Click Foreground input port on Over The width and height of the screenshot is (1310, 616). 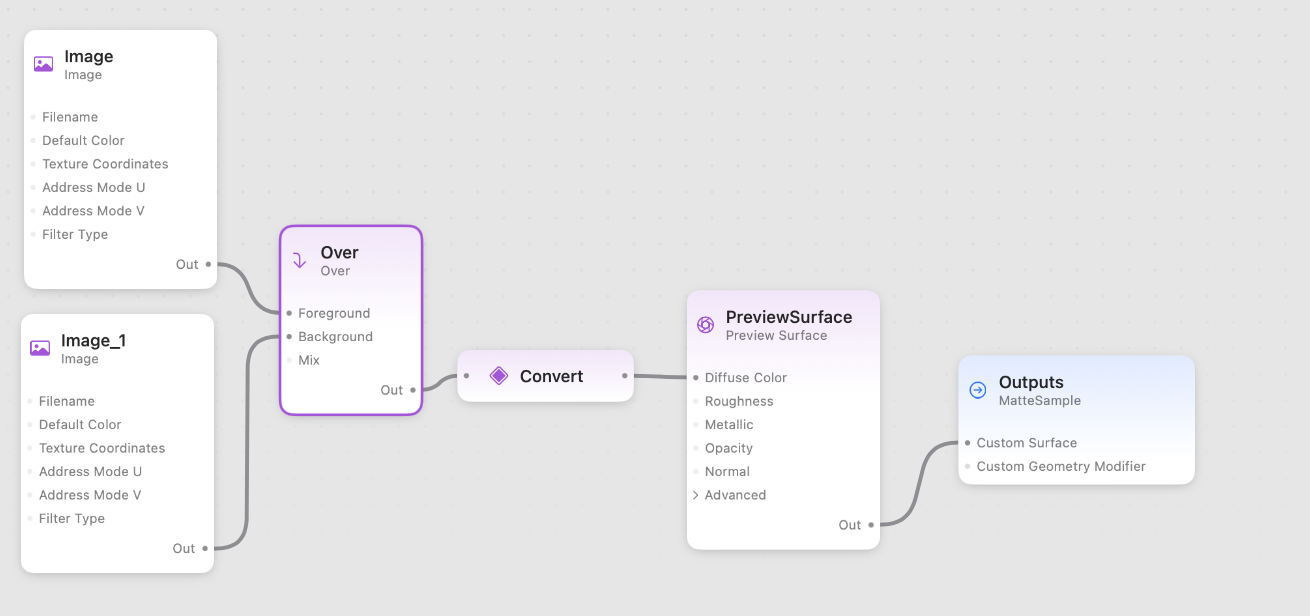pos(289,313)
